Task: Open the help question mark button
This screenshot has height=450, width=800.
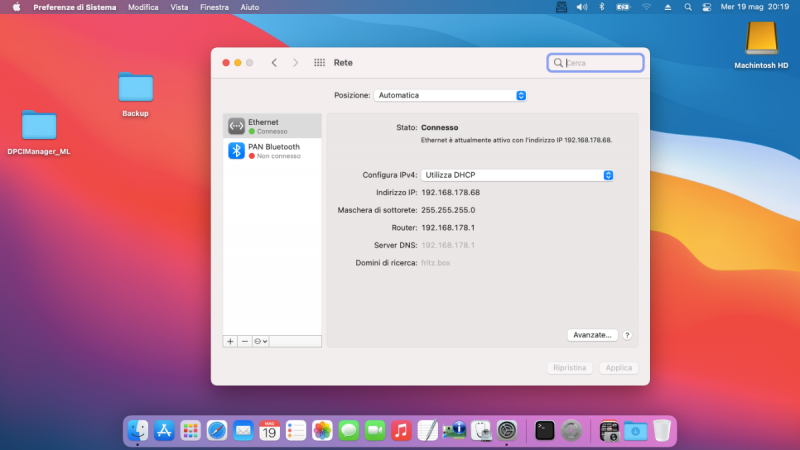Action: pyautogui.click(x=628, y=335)
